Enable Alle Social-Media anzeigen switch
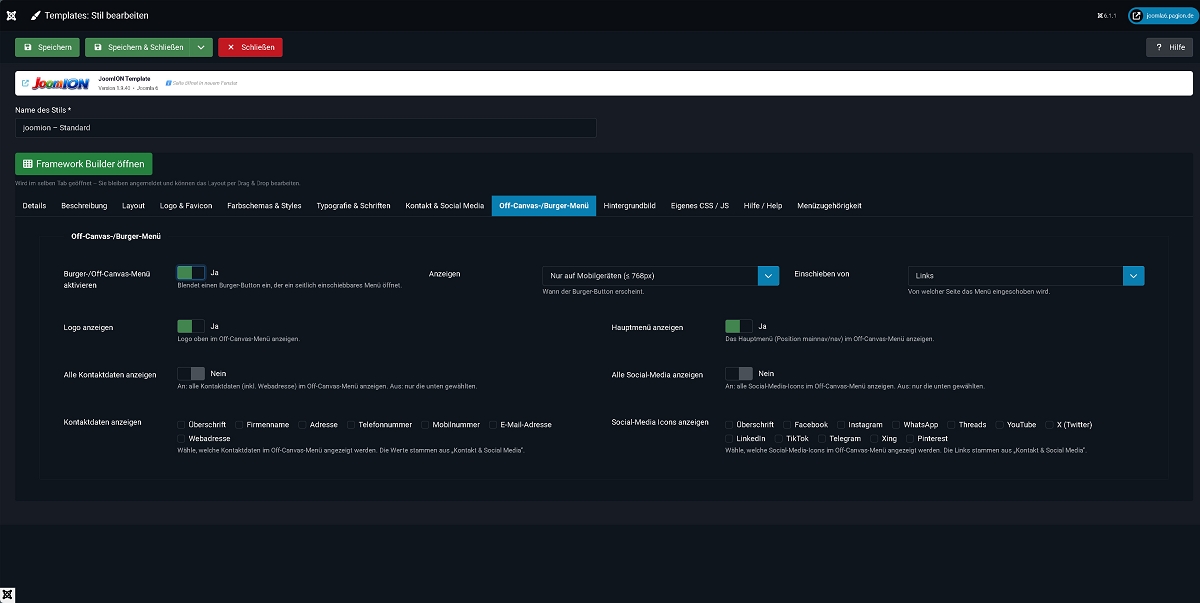The height and width of the screenshot is (603, 1200). [739, 374]
